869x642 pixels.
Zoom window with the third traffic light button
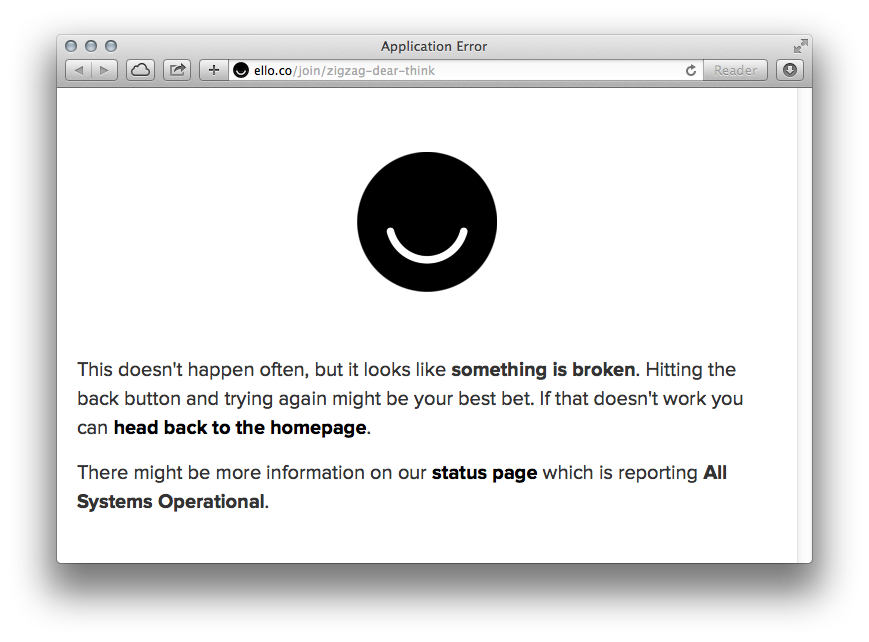111,46
